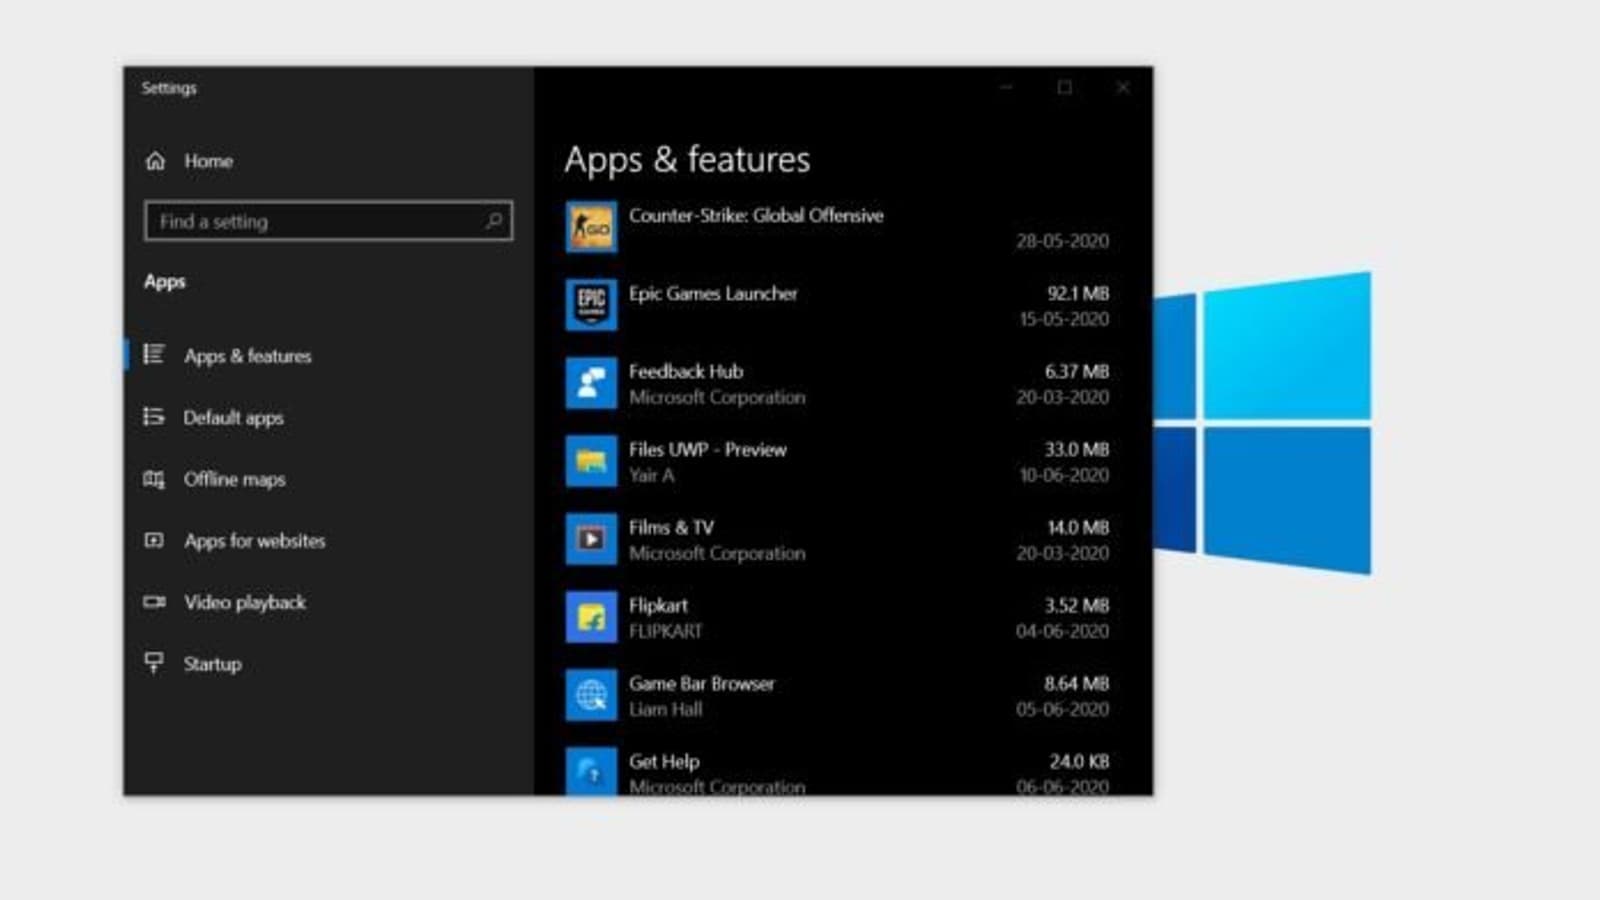Click the 33.0 MB size of Files UWP
The width and height of the screenshot is (1600, 900).
[x=1077, y=449]
